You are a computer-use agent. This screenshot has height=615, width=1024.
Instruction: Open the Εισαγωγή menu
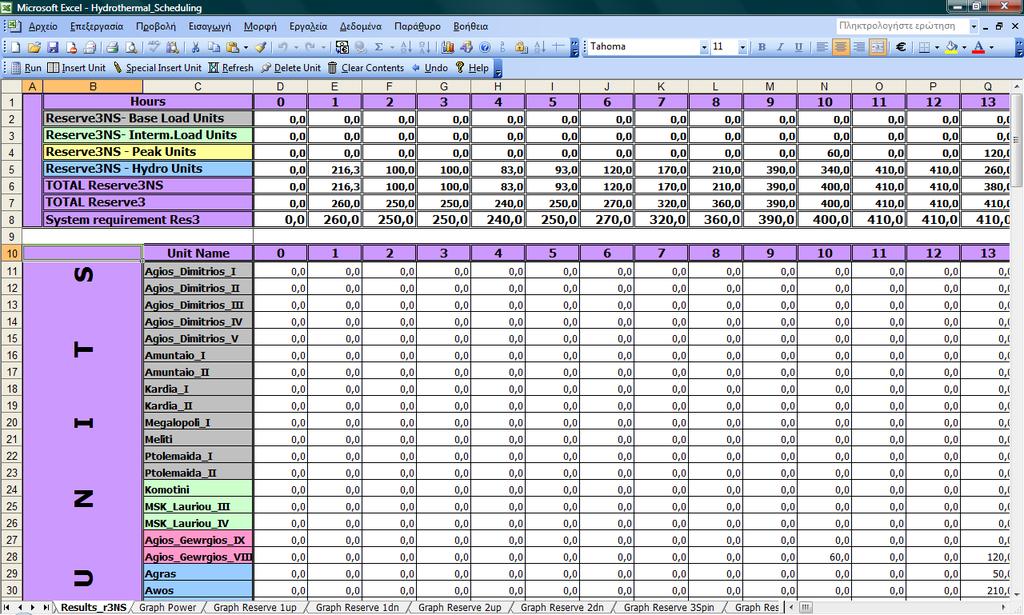[210, 26]
